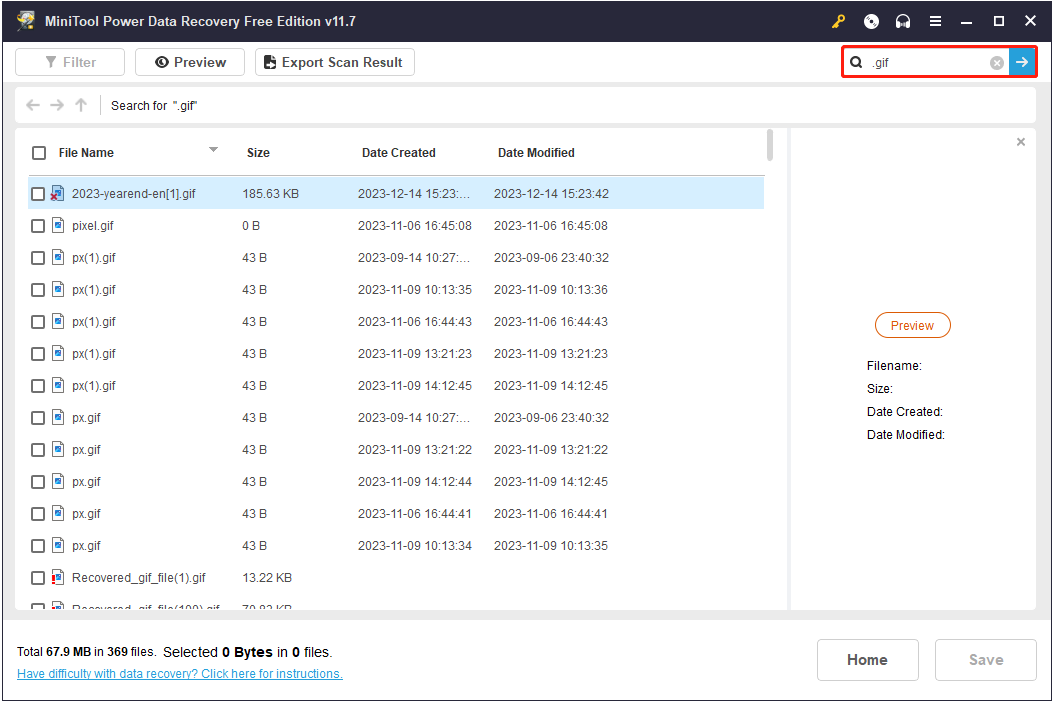Go up one level arrow
1054x703 pixels.
[x=81, y=106]
